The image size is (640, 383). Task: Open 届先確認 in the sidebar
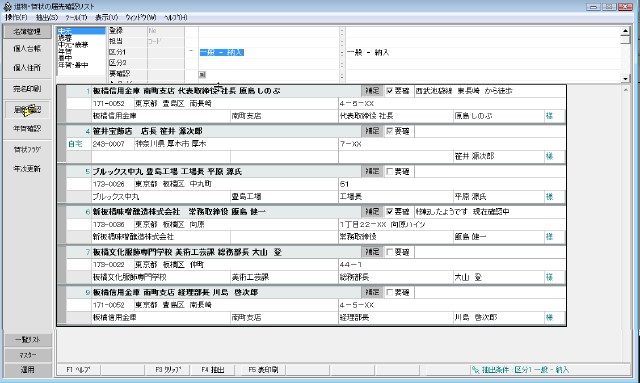(x=27, y=109)
